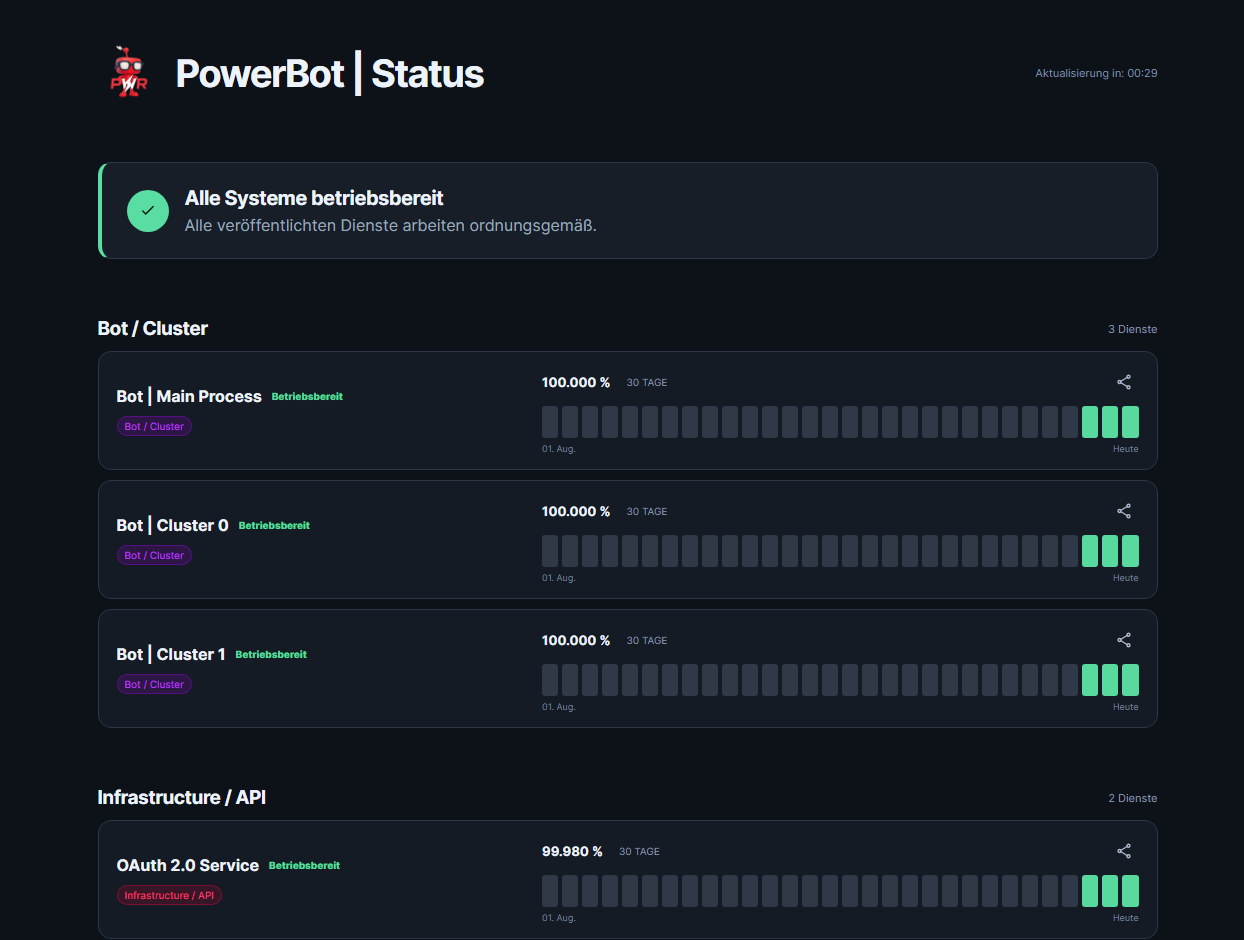The height and width of the screenshot is (940, 1244).
Task: Click the Heute label under Cluster 1 bars
Action: pos(1126,707)
